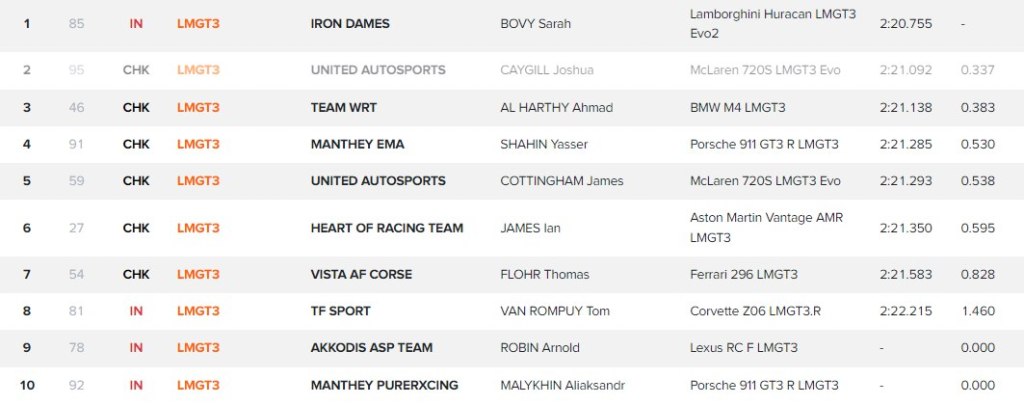Image resolution: width=1024 pixels, height=405 pixels.
Task: Select UNITED AUTOSPORTS in the CAYGILL row
Action: (x=378, y=70)
